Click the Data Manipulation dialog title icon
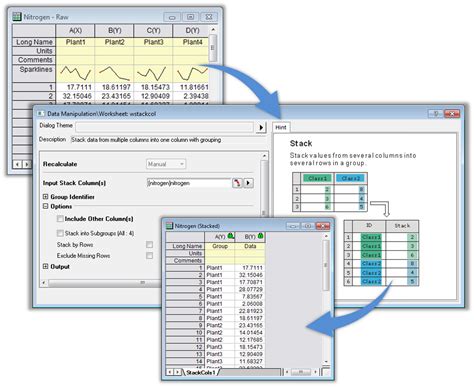The image size is (474, 387). (x=41, y=114)
